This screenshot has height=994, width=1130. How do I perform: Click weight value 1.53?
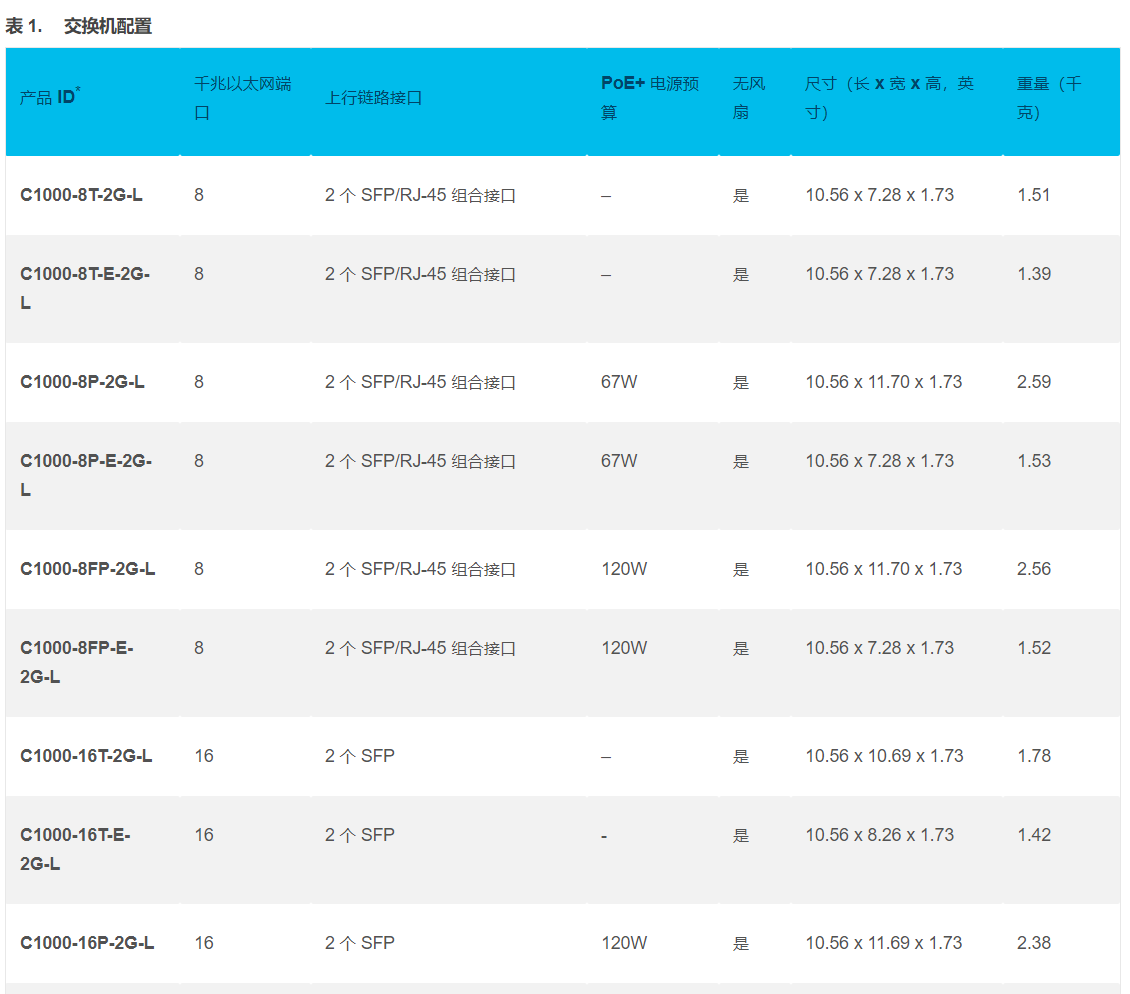tap(1034, 461)
